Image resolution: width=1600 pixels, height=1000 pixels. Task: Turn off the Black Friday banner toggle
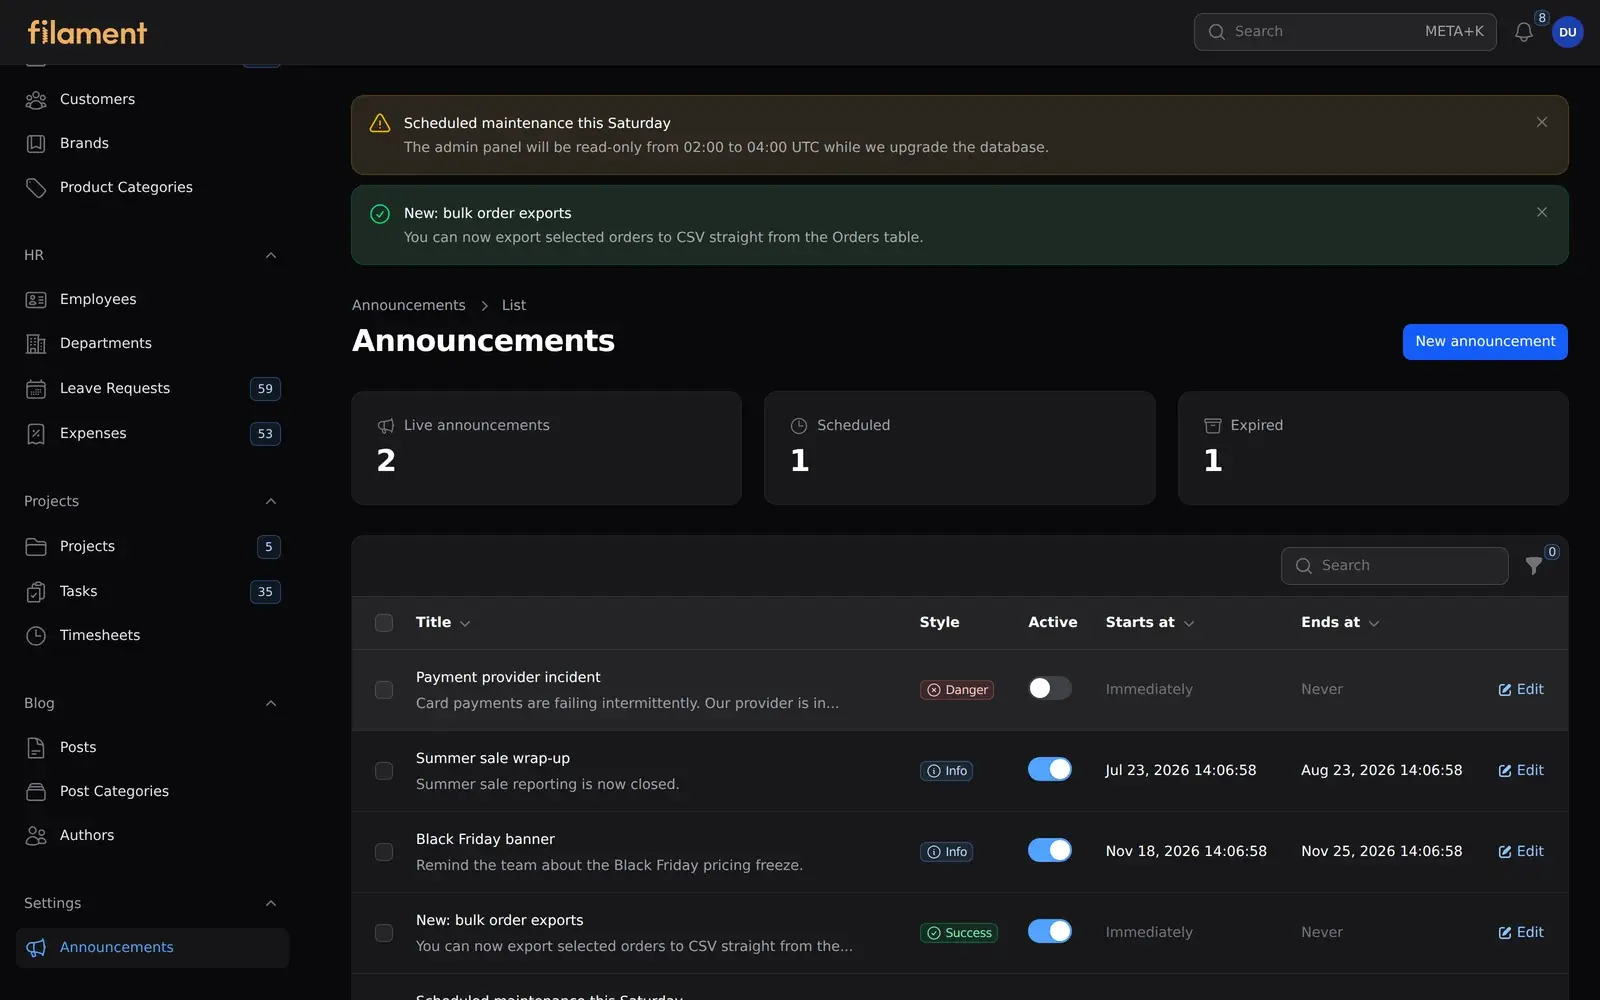[1050, 850]
